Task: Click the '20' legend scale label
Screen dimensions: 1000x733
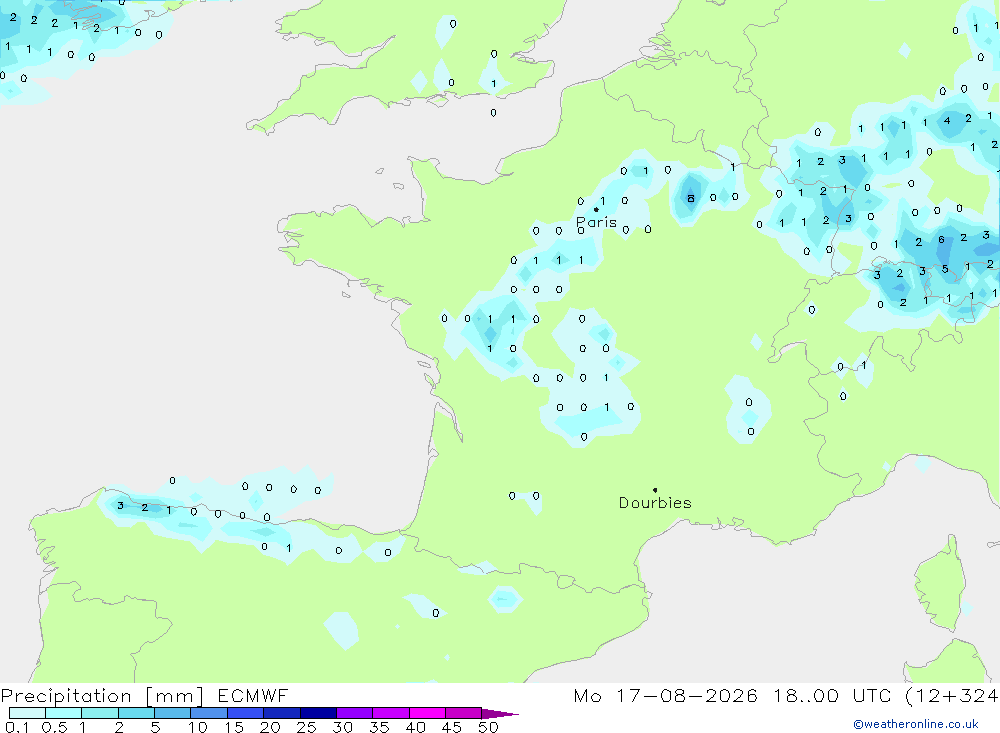Action: [x=270, y=727]
